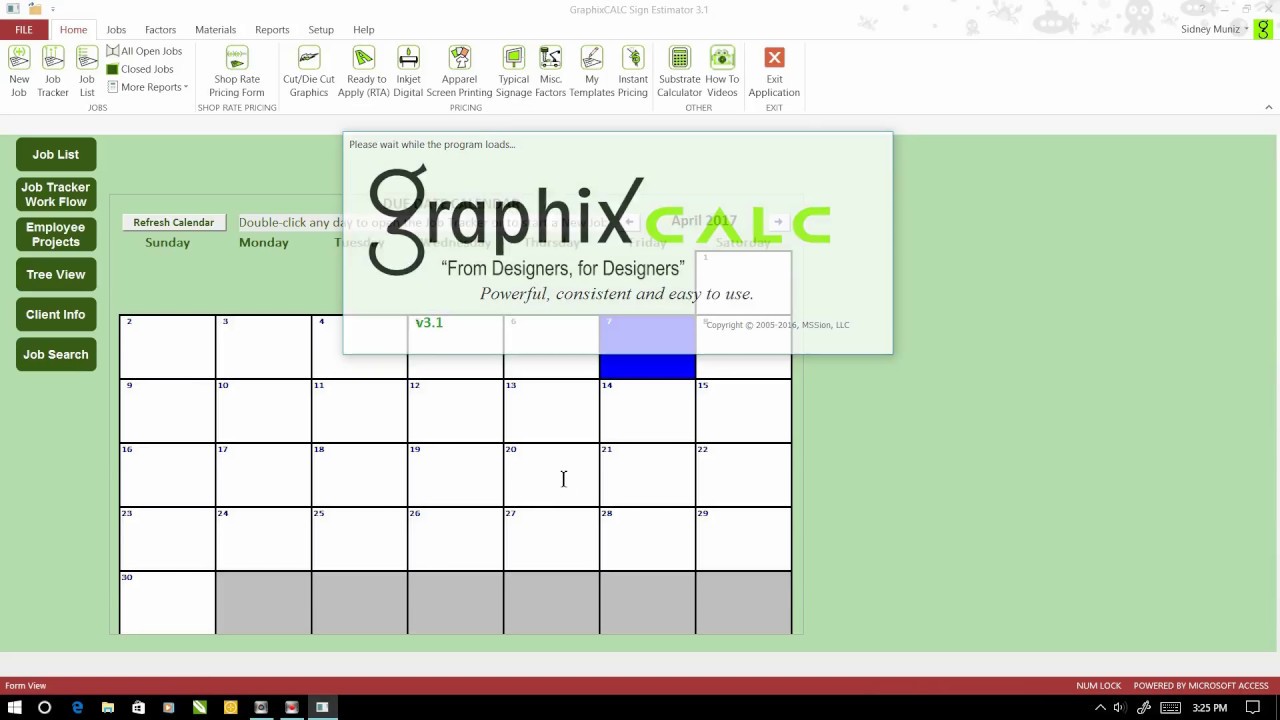
Task: Open Ready to Apply (RTA) pricing
Action: [x=364, y=72]
